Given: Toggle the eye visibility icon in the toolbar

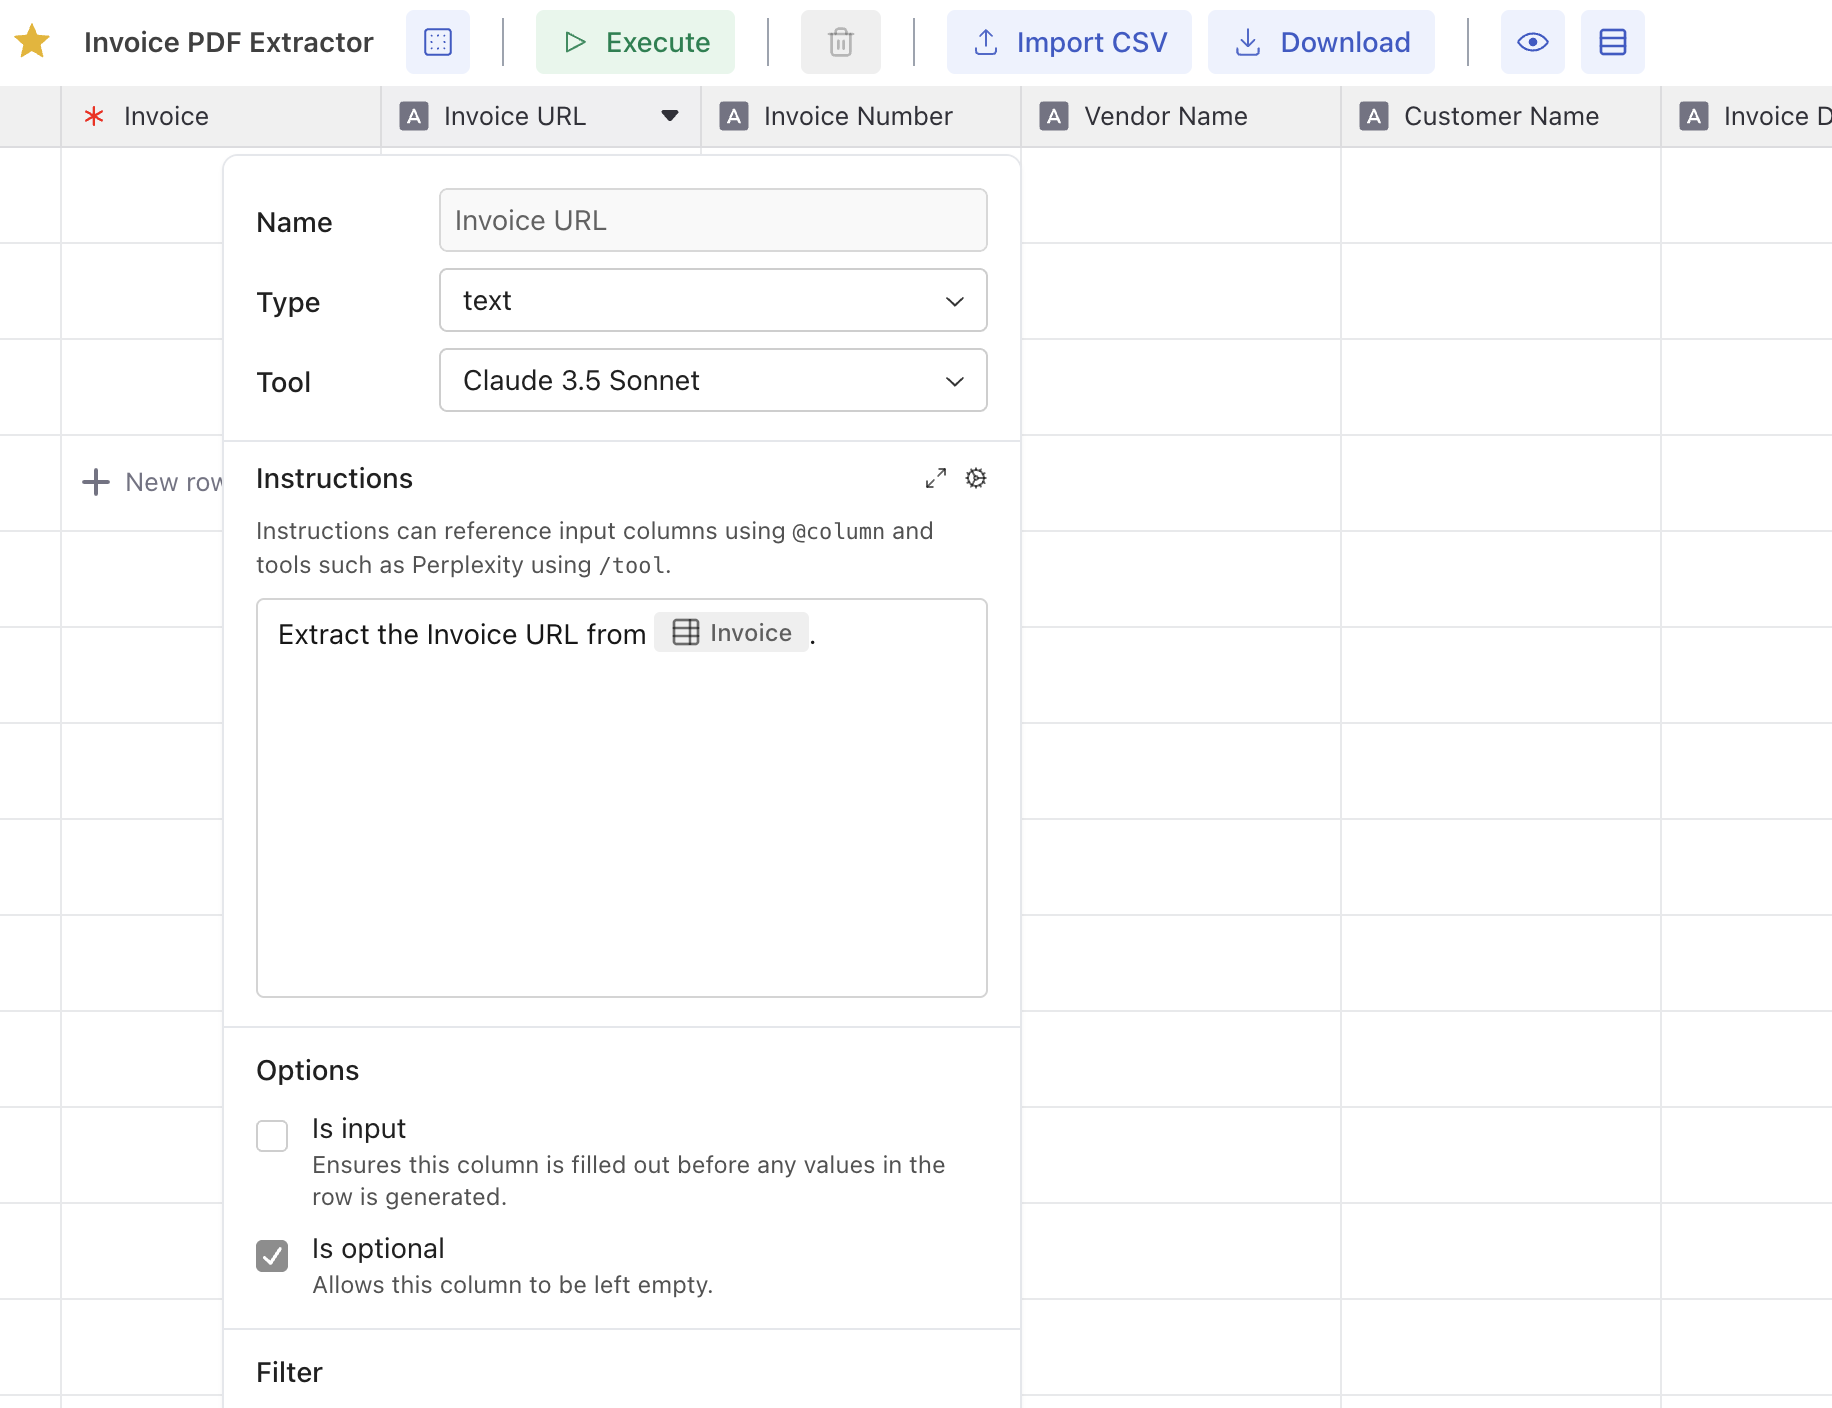Looking at the screenshot, I should (x=1533, y=42).
